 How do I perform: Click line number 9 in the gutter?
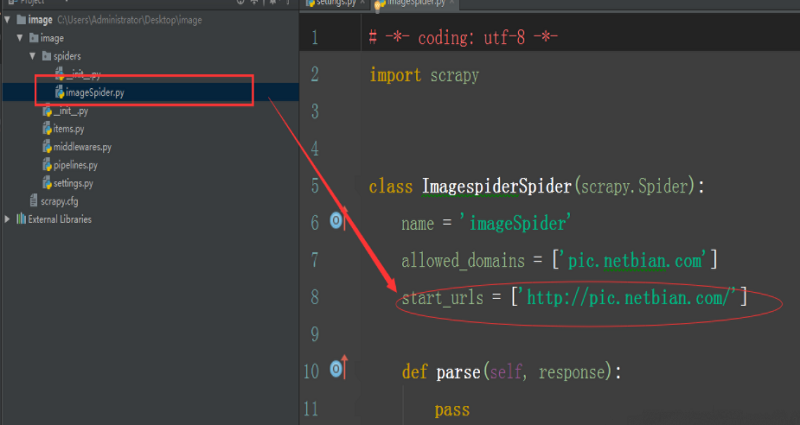point(315,334)
